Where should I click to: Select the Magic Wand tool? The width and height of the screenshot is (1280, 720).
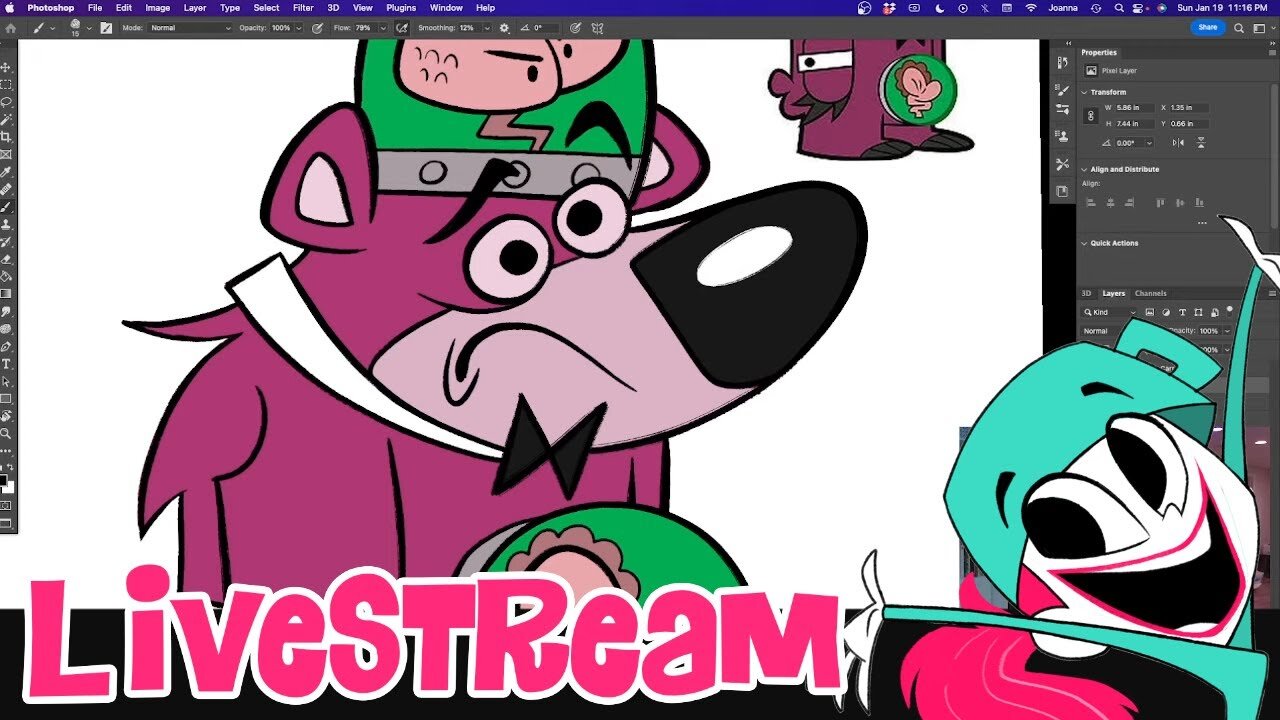(6, 119)
